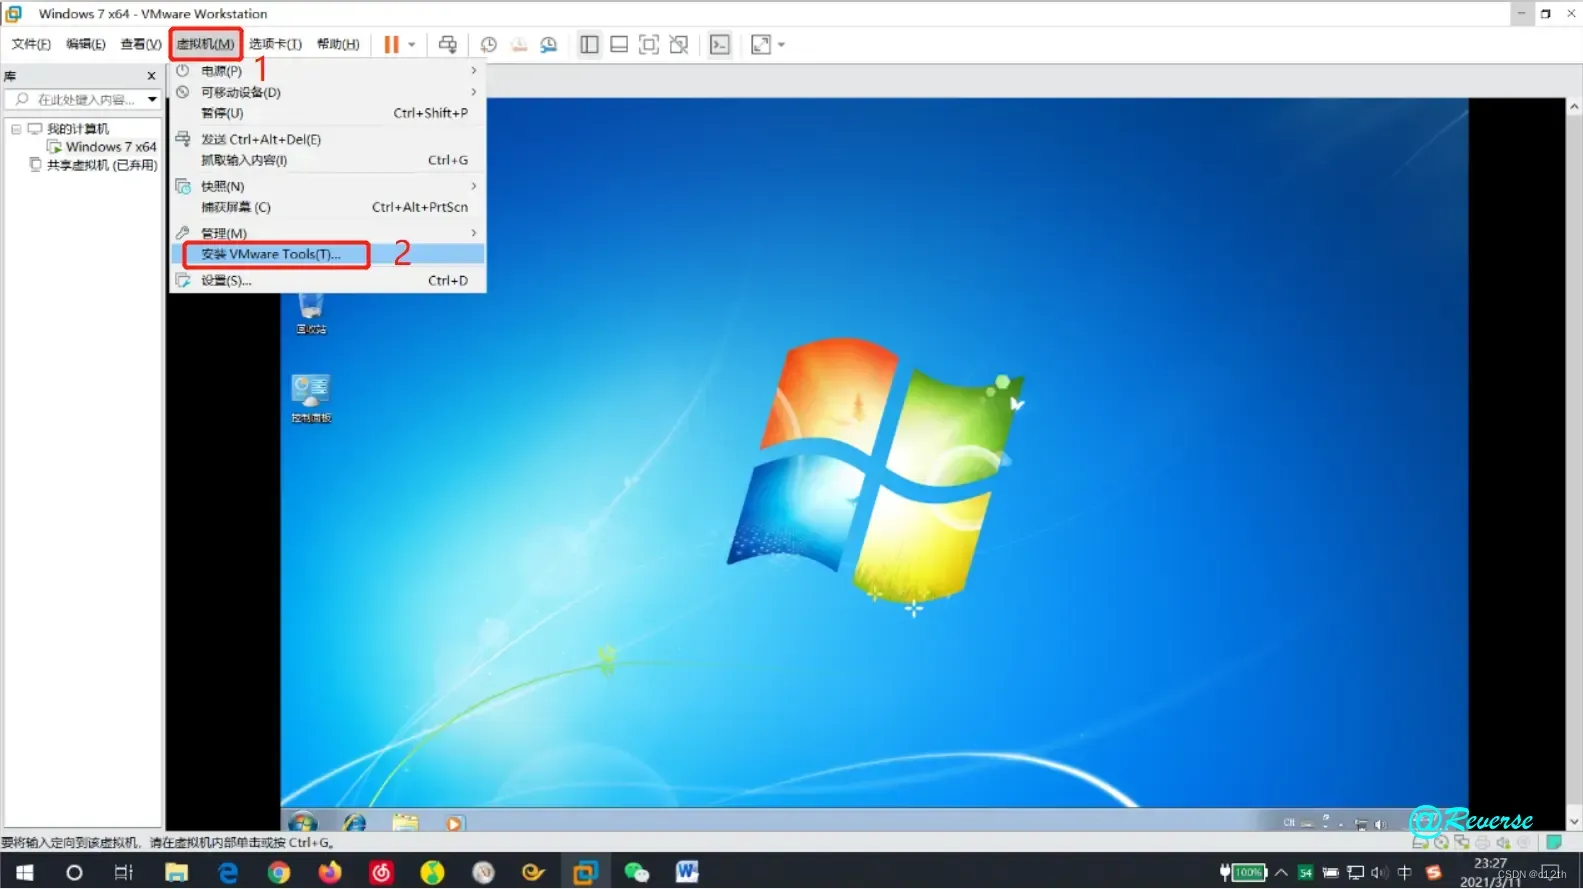
Task: Click the 虚拟机(M) menu
Action: click(205, 44)
